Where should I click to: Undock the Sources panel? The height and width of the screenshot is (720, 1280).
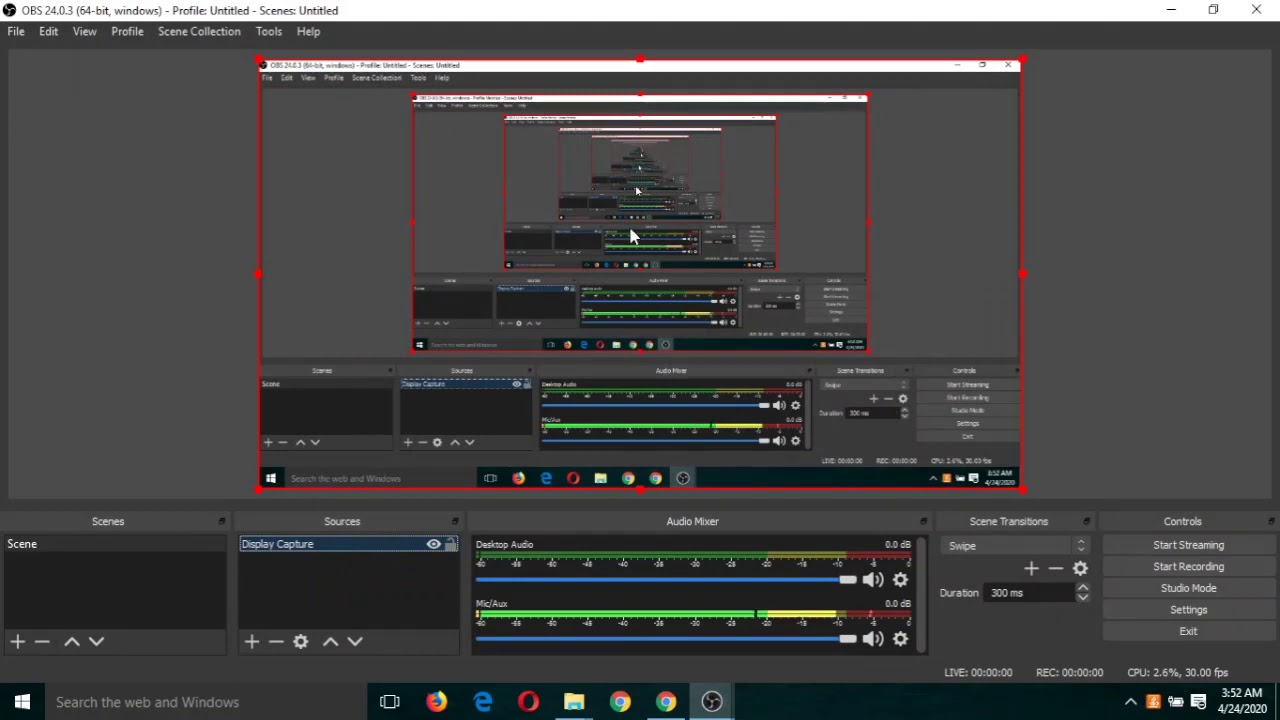click(x=455, y=521)
